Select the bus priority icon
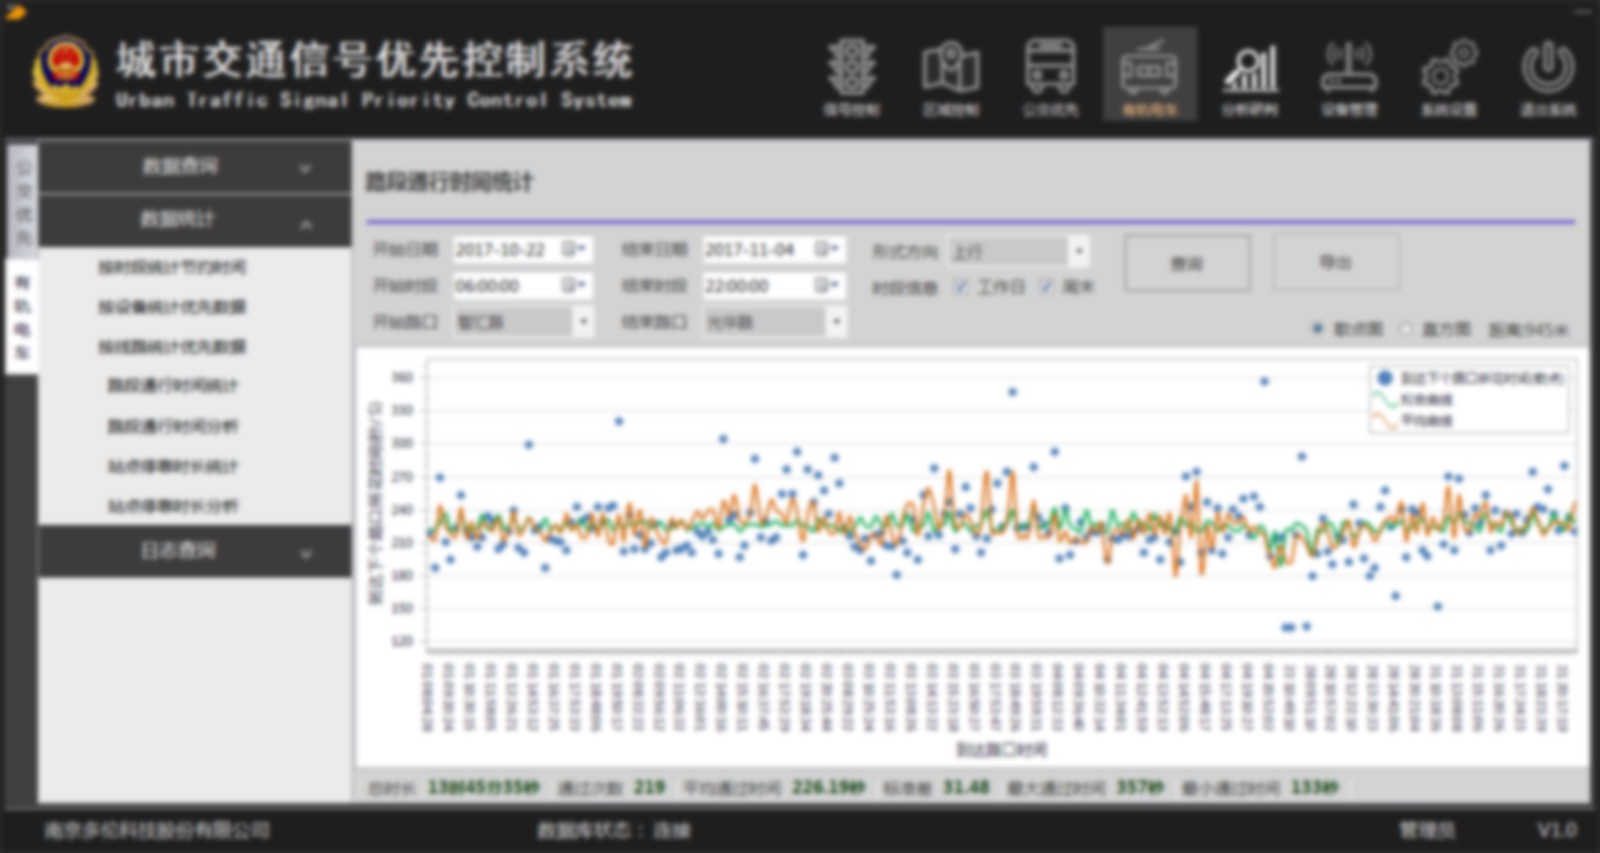This screenshot has width=1600, height=853. (1050, 76)
